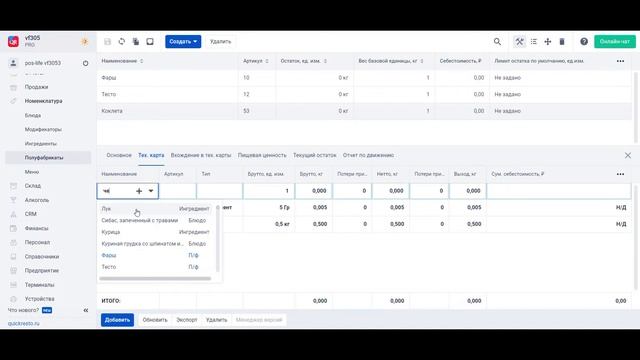Open the search magnifier in the top toolbar
Screen dimensions: 640x360
[x=497, y=42]
